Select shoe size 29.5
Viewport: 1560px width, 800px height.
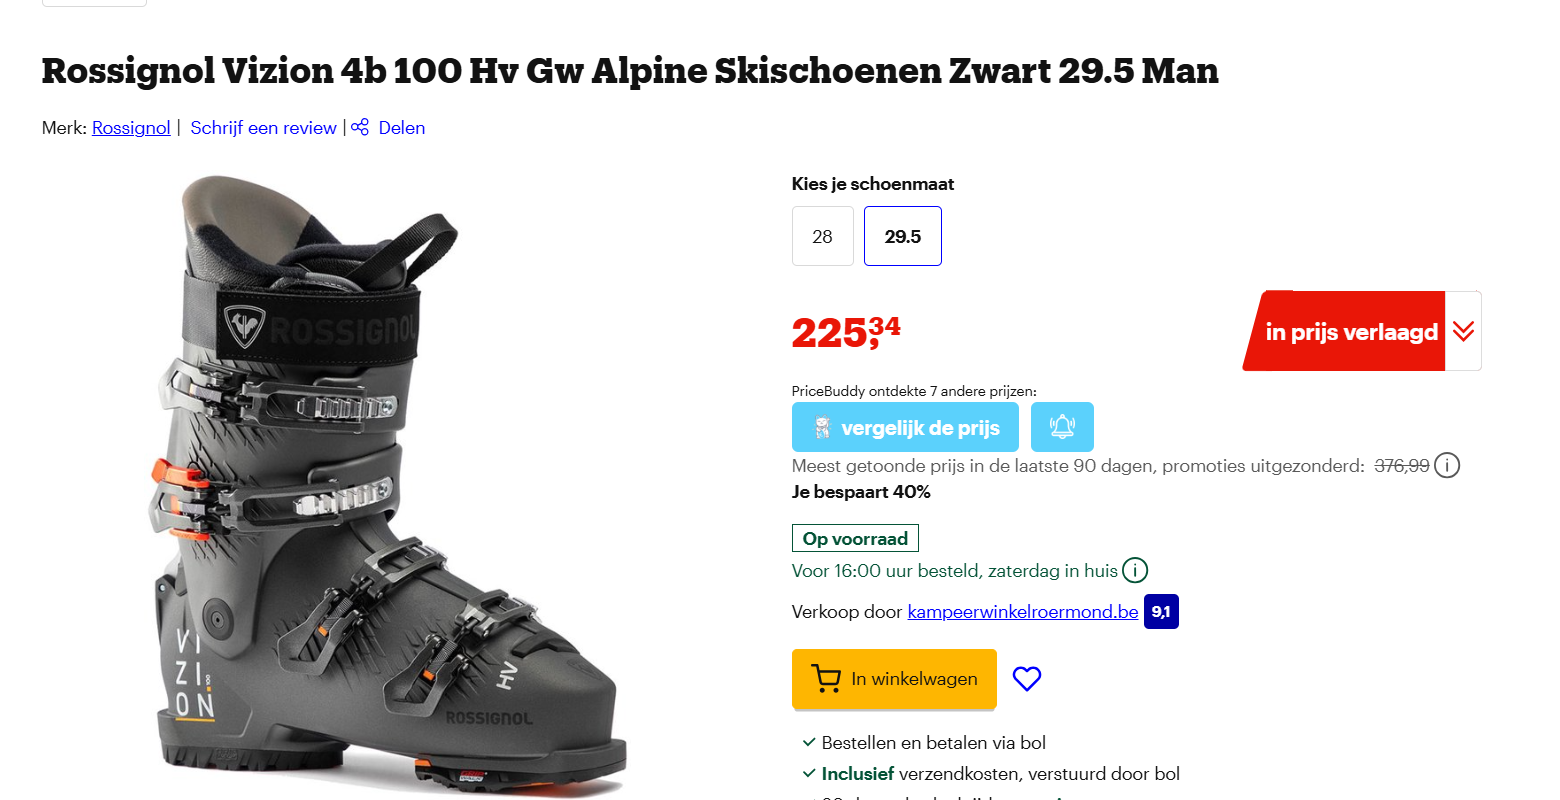point(902,236)
